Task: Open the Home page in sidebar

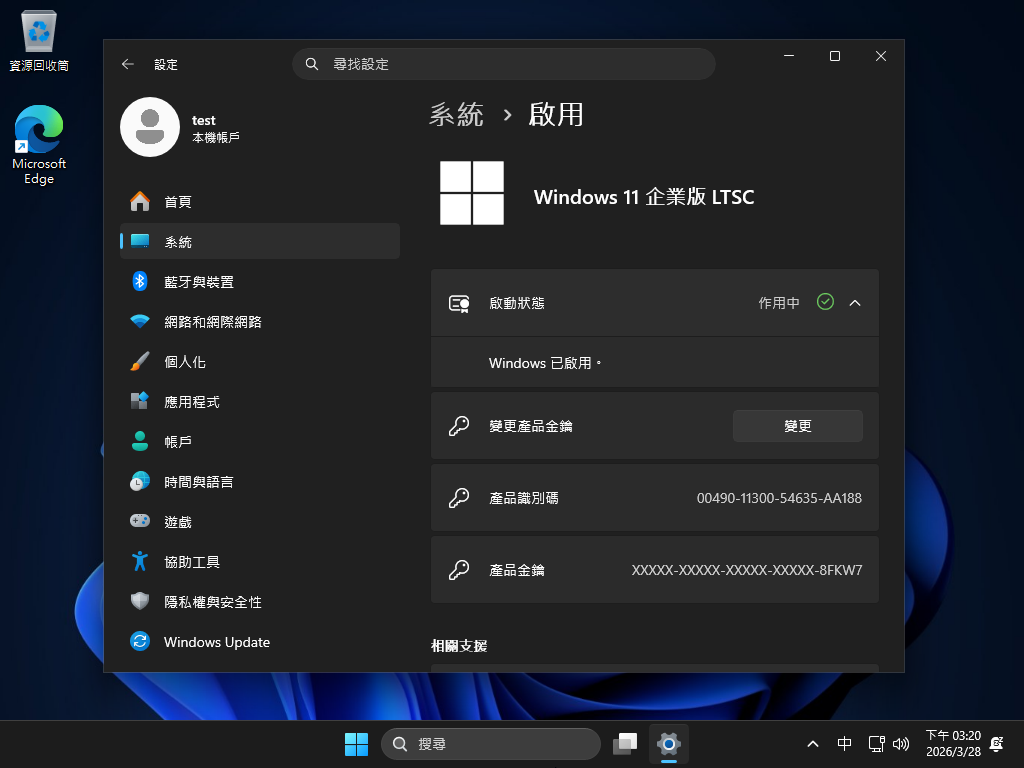Action: coord(178,202)
